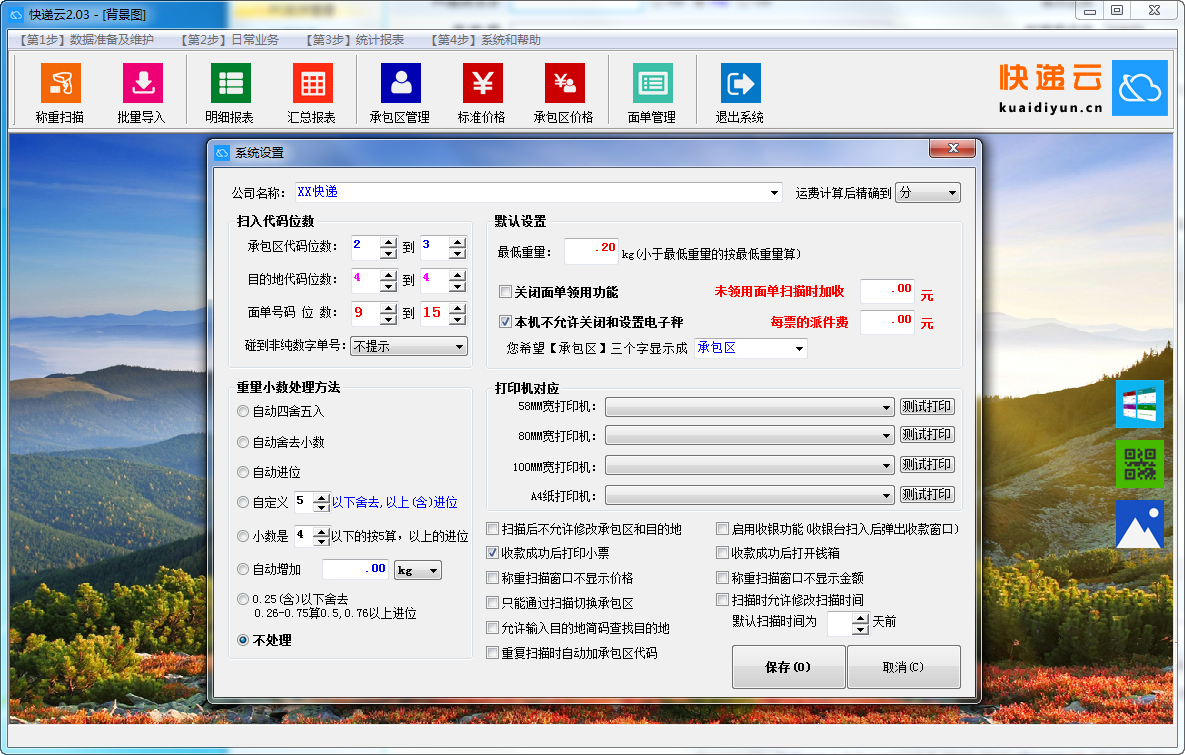The image size is (1185, 755).
Task: Open the 汇总报表 summary report
Action: pos(312,84)
